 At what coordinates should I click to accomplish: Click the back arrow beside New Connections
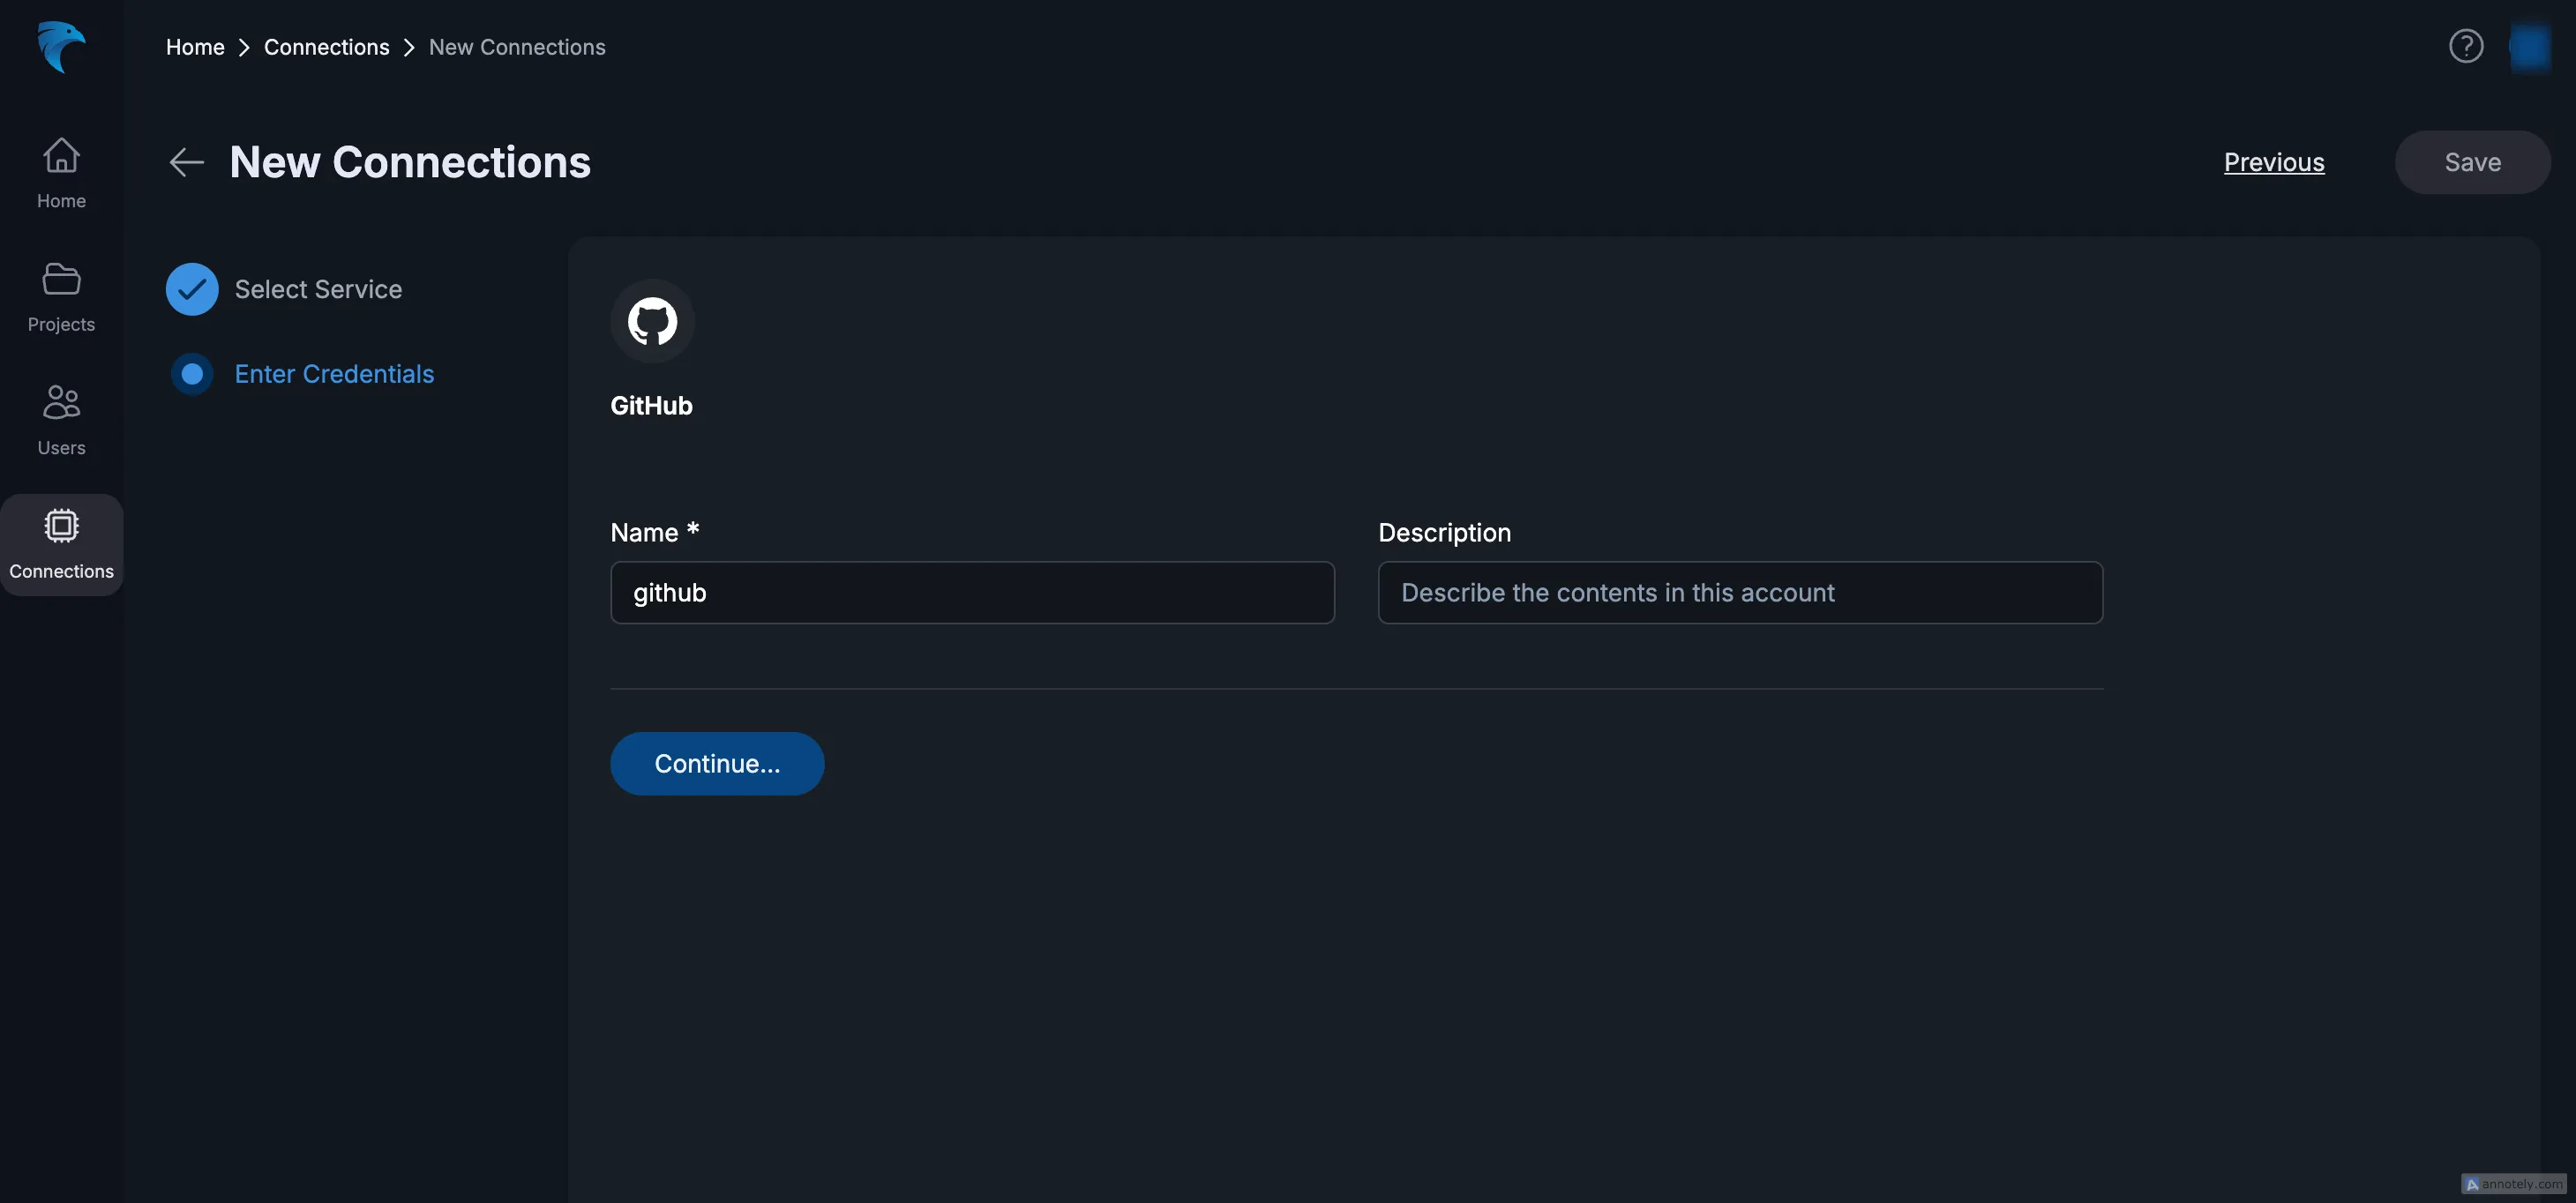coord(186,162)
